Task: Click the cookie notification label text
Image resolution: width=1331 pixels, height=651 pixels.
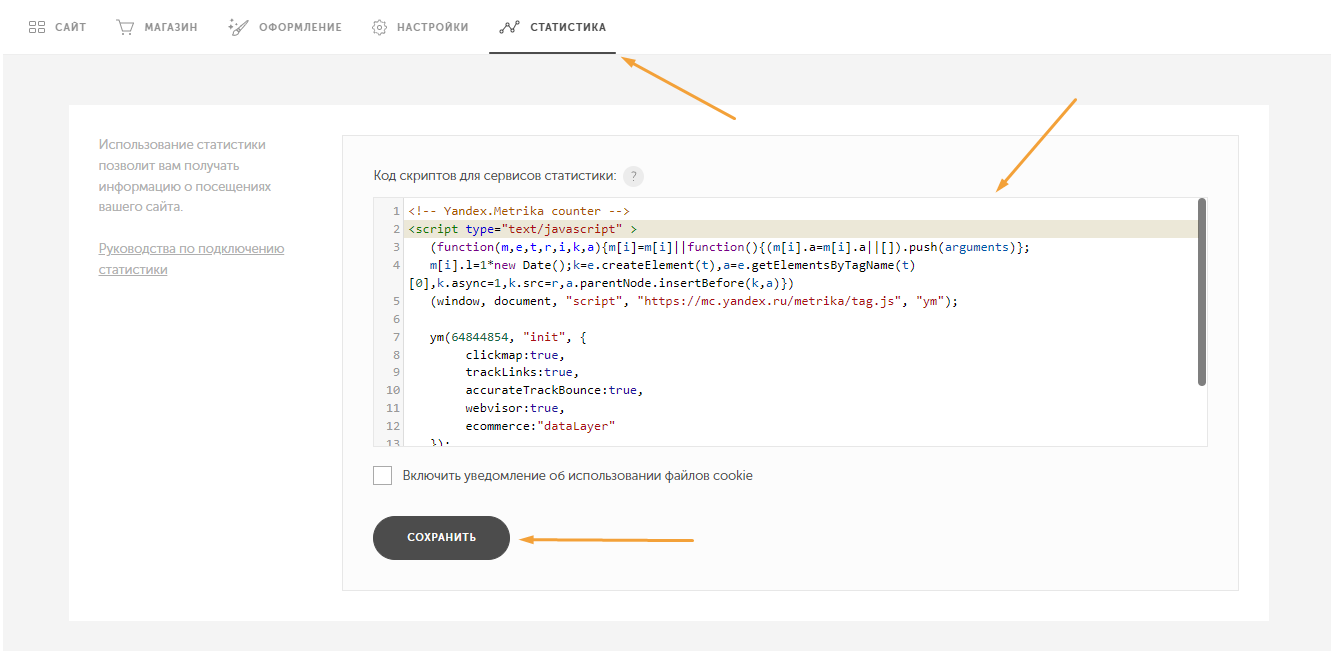Action: tap(578, 476)
